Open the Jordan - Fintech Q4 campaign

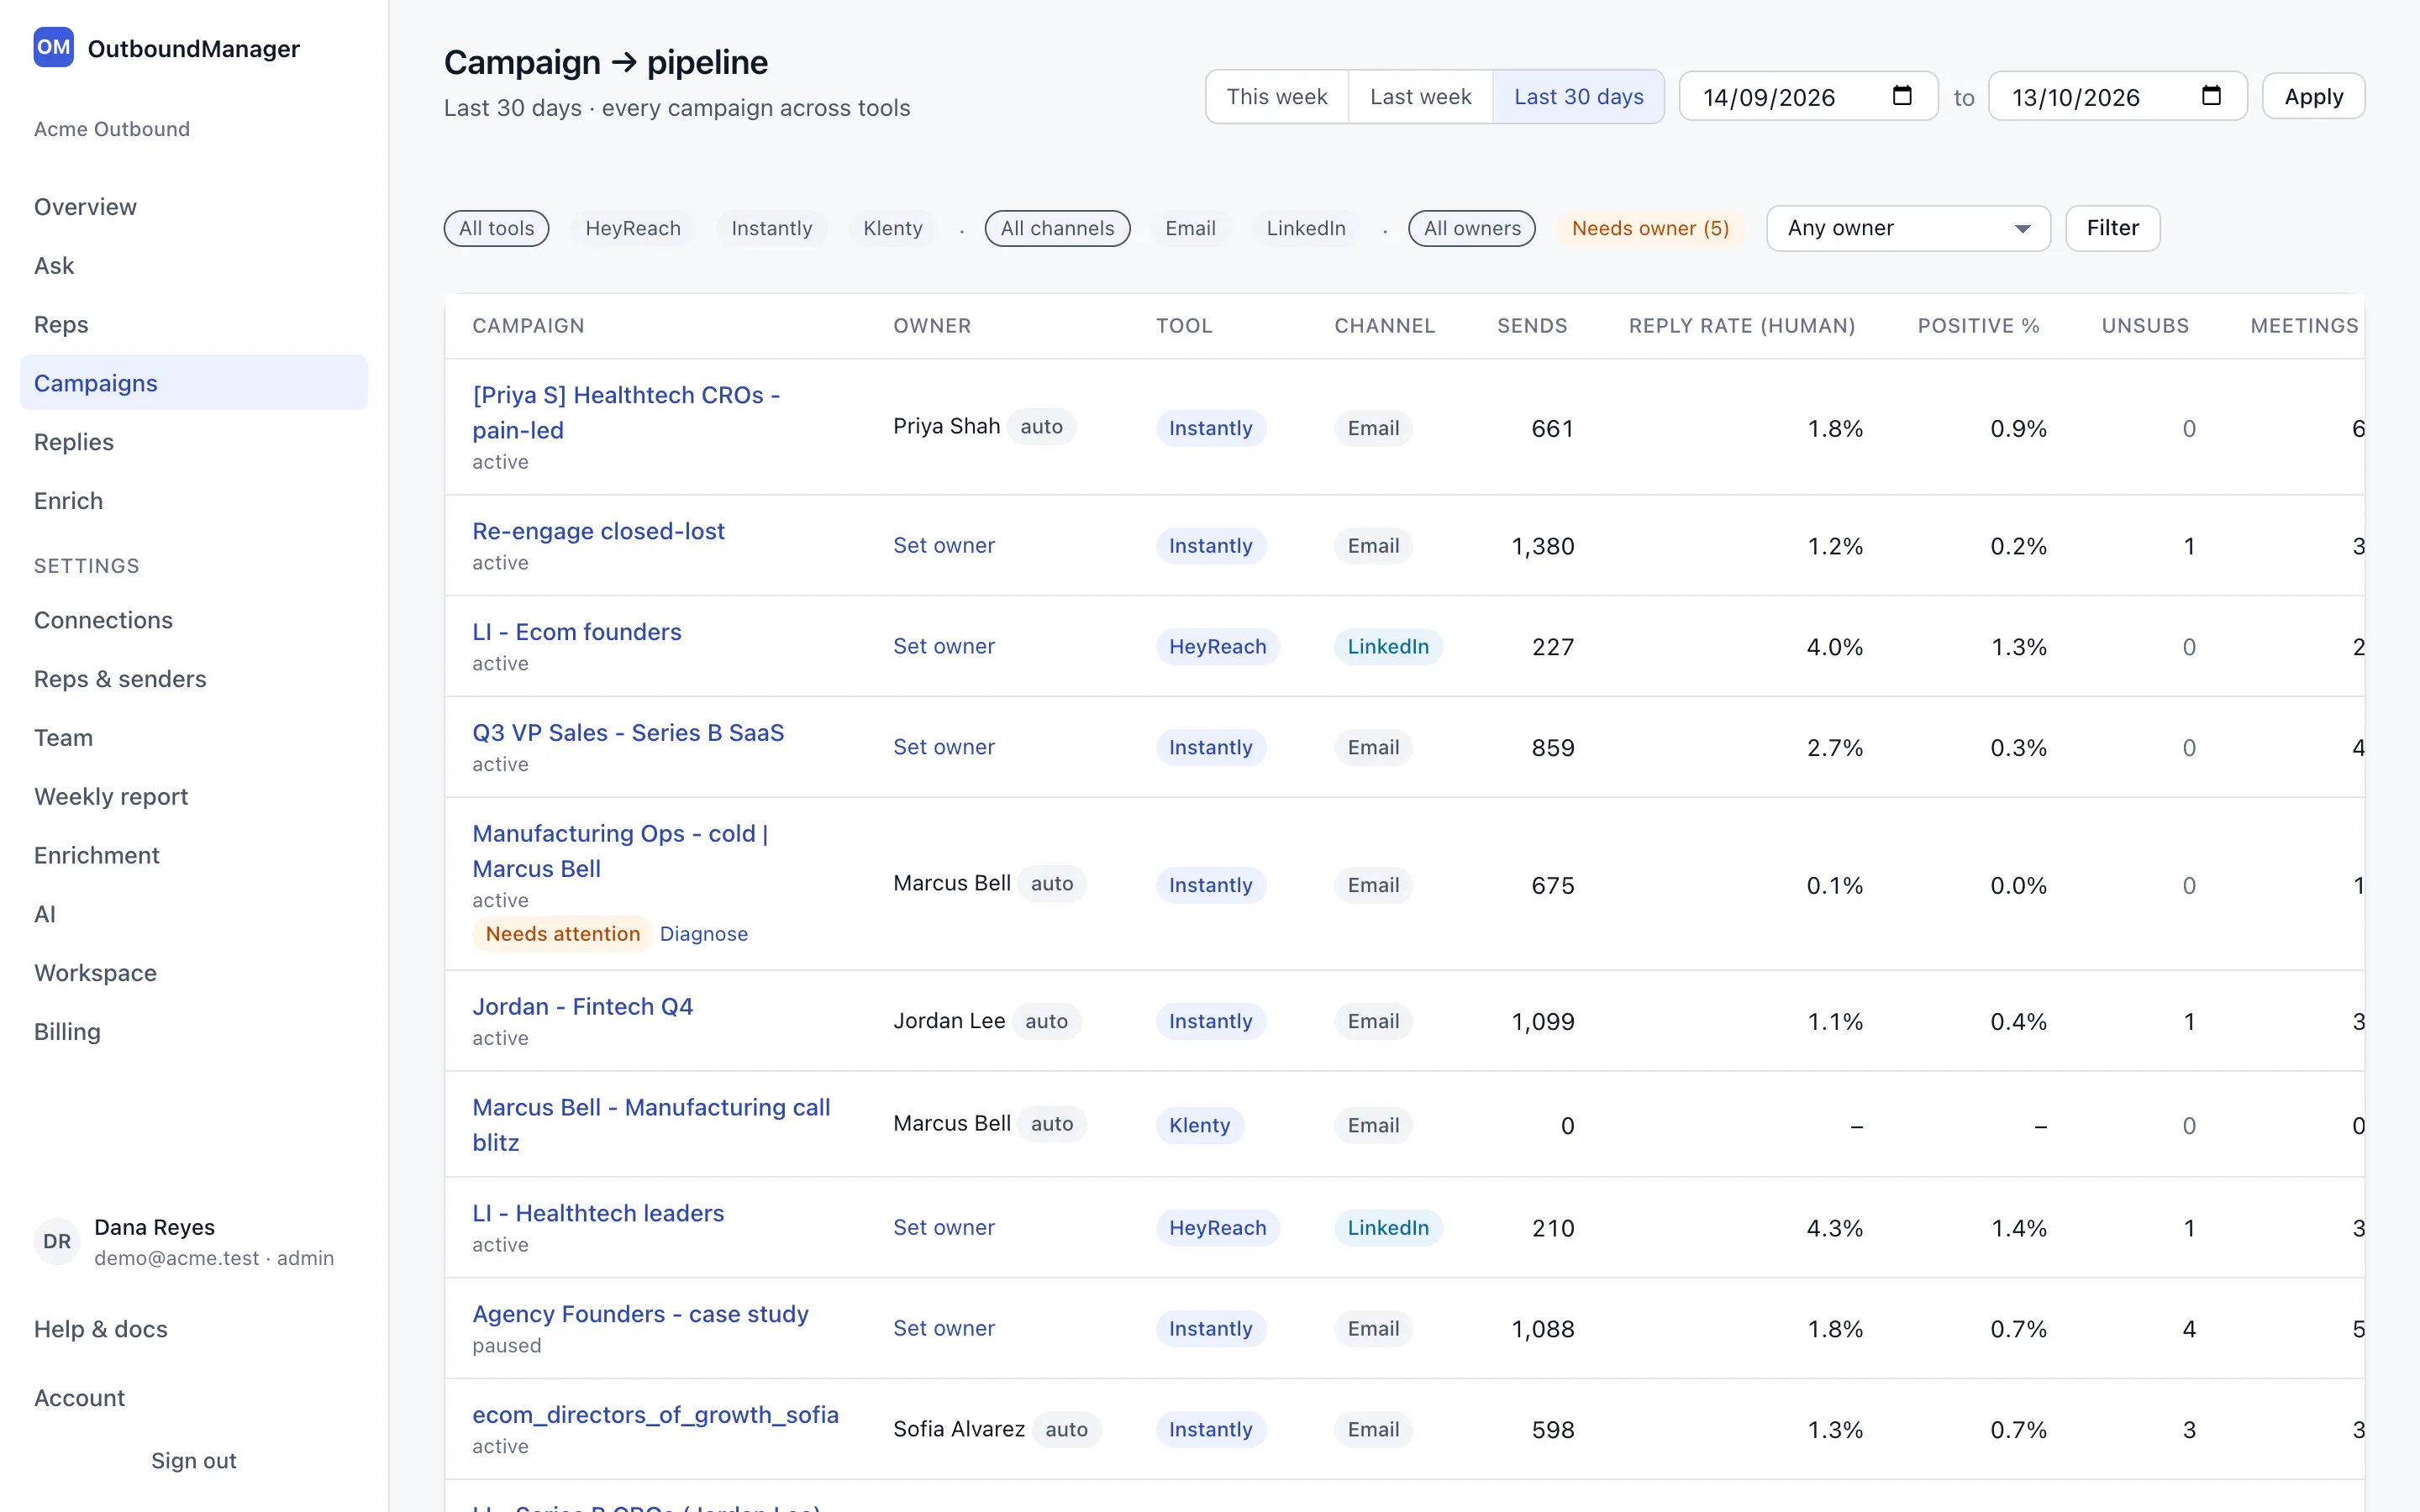click(x=582, y=1006)
